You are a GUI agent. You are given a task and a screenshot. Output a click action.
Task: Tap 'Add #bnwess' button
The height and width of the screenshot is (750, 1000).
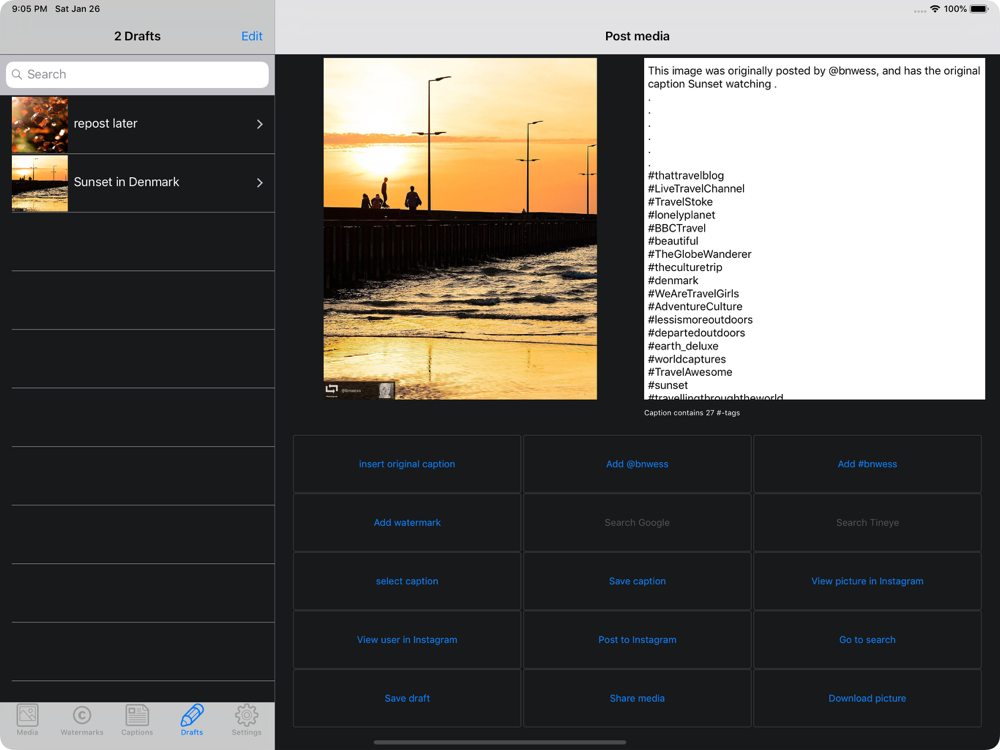tap(867, 464)
